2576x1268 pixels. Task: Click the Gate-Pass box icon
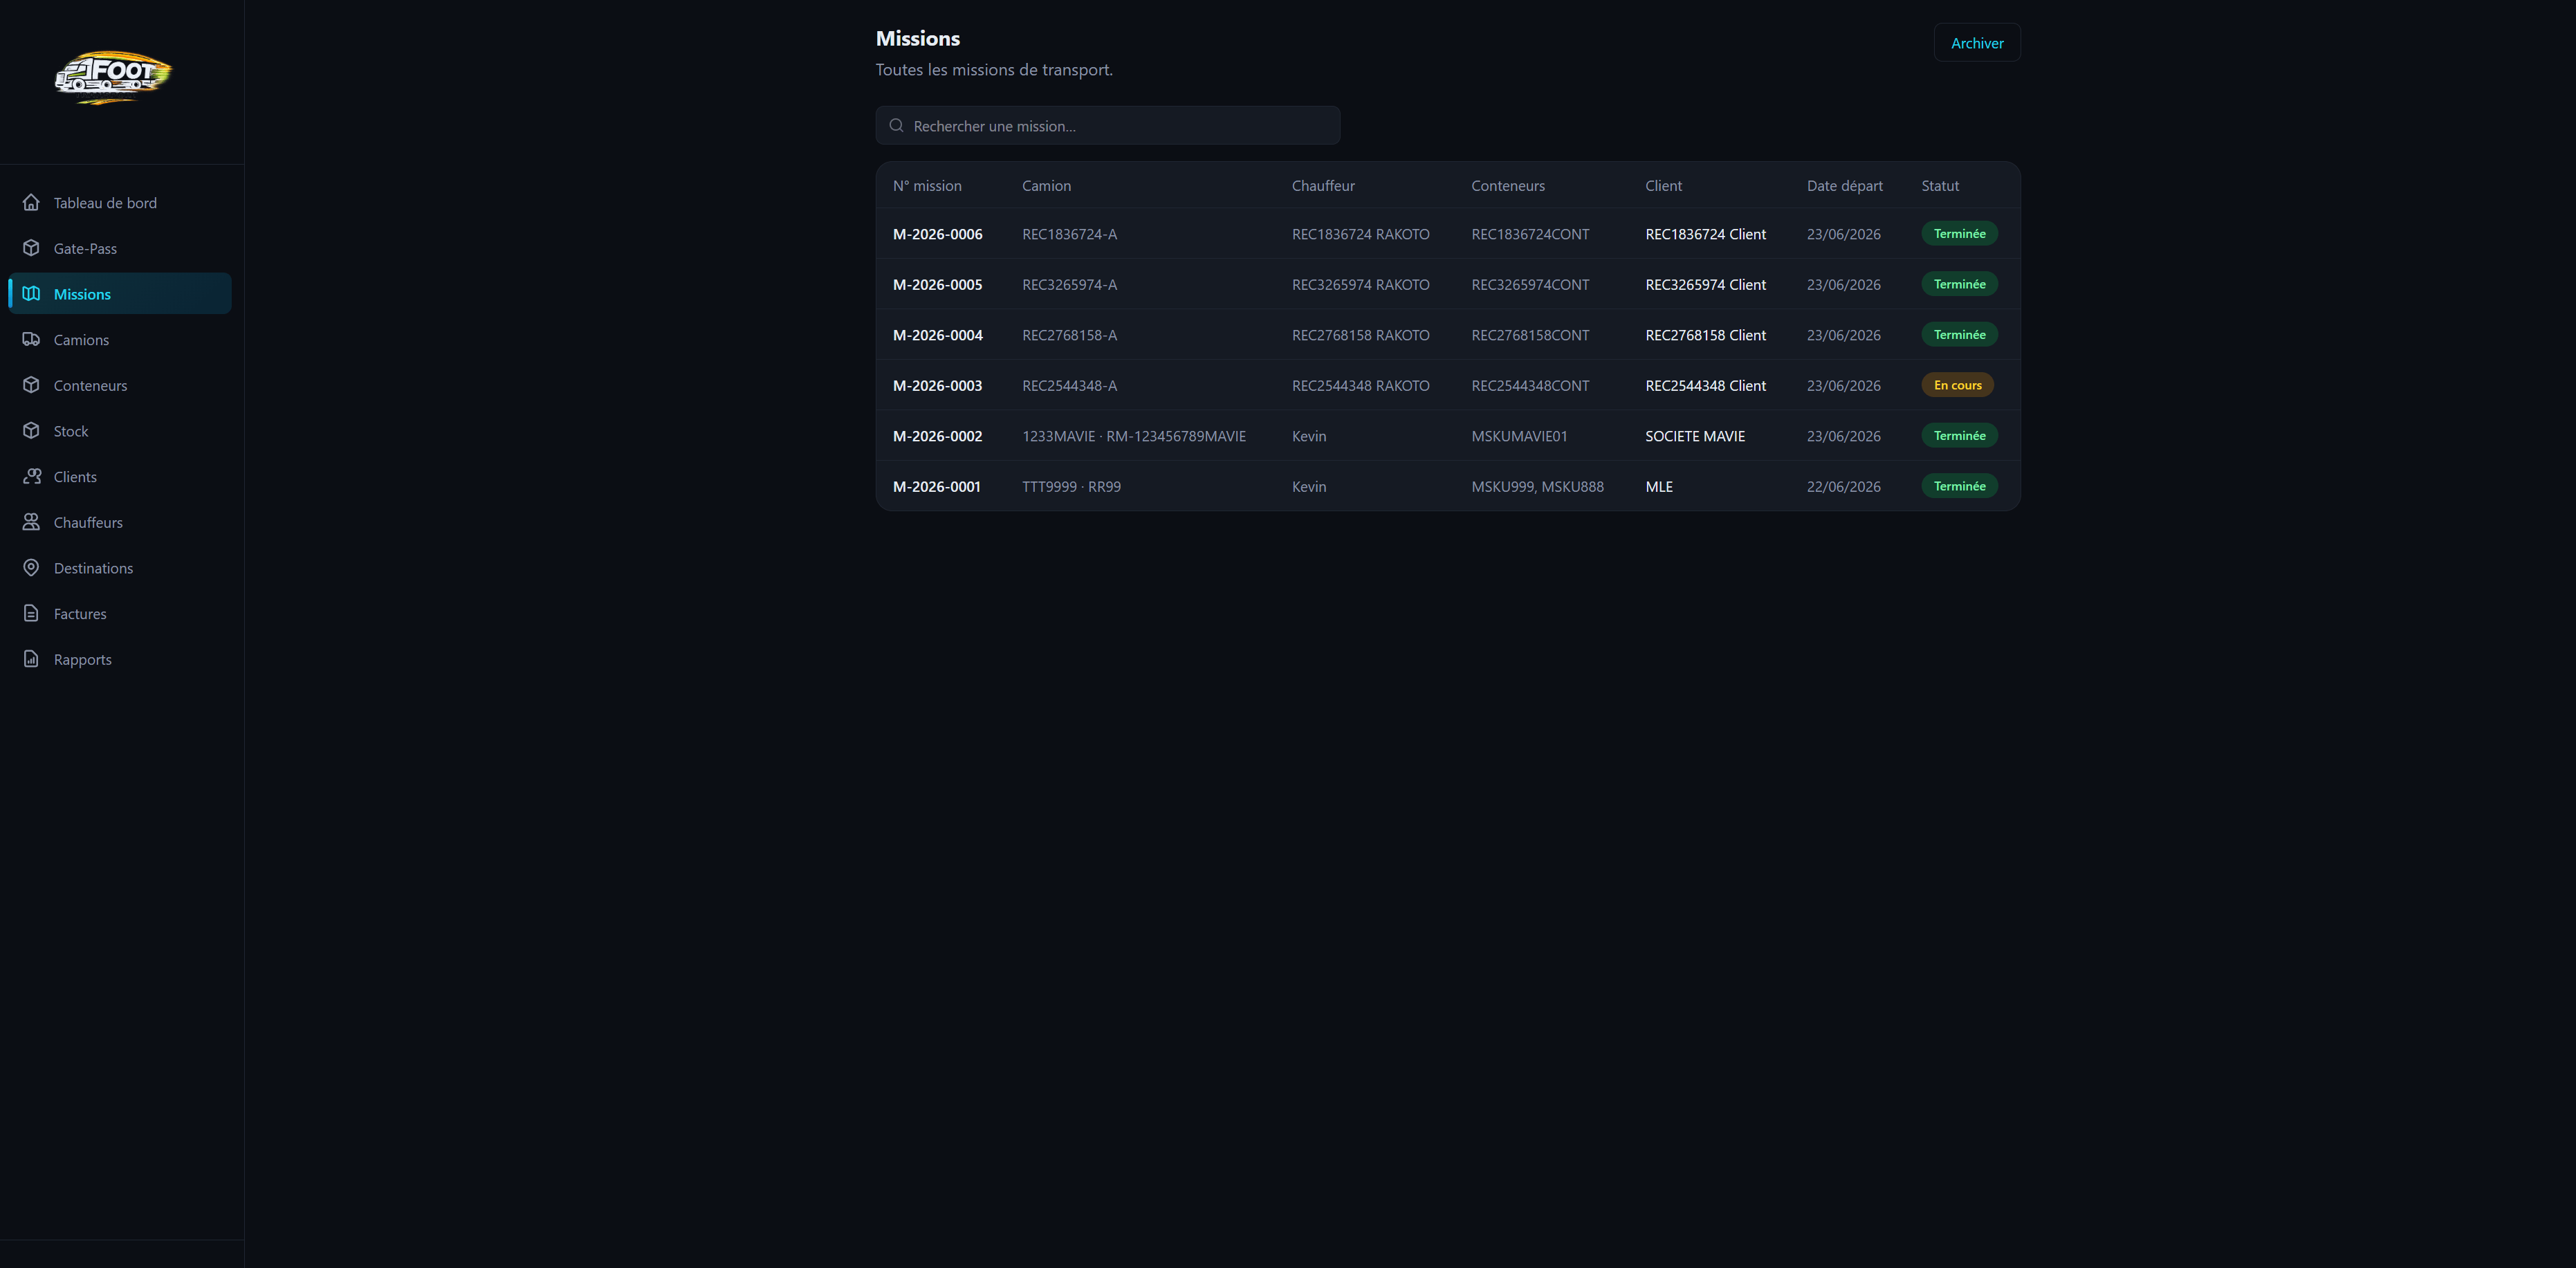coord(31,248)
